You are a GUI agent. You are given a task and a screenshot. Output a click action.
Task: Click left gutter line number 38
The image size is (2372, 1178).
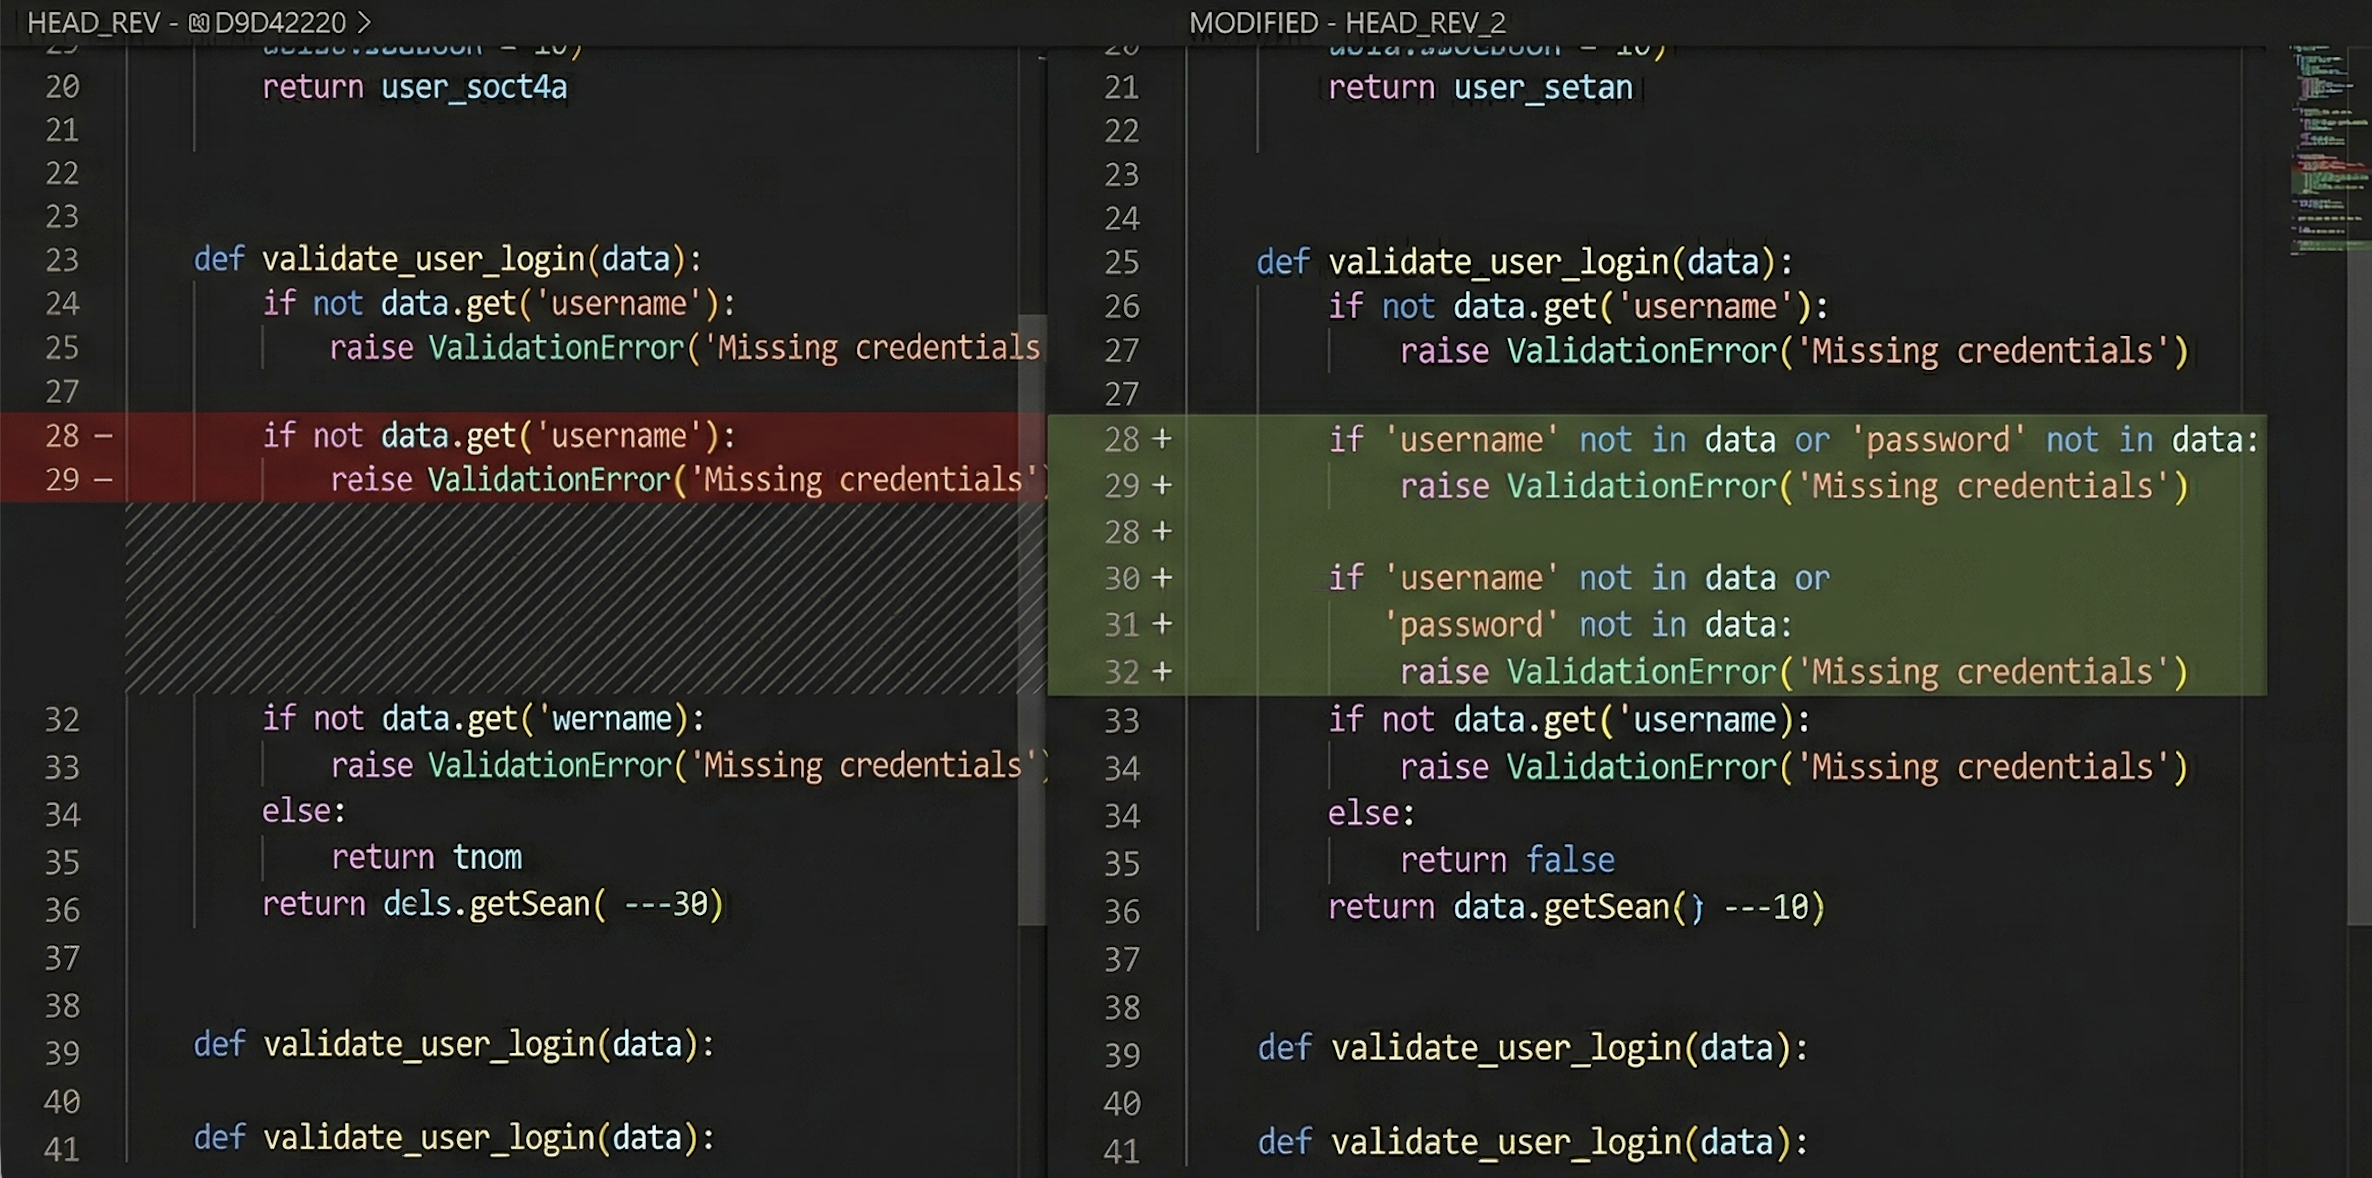pyautogui.click(x=62, y=1005)
